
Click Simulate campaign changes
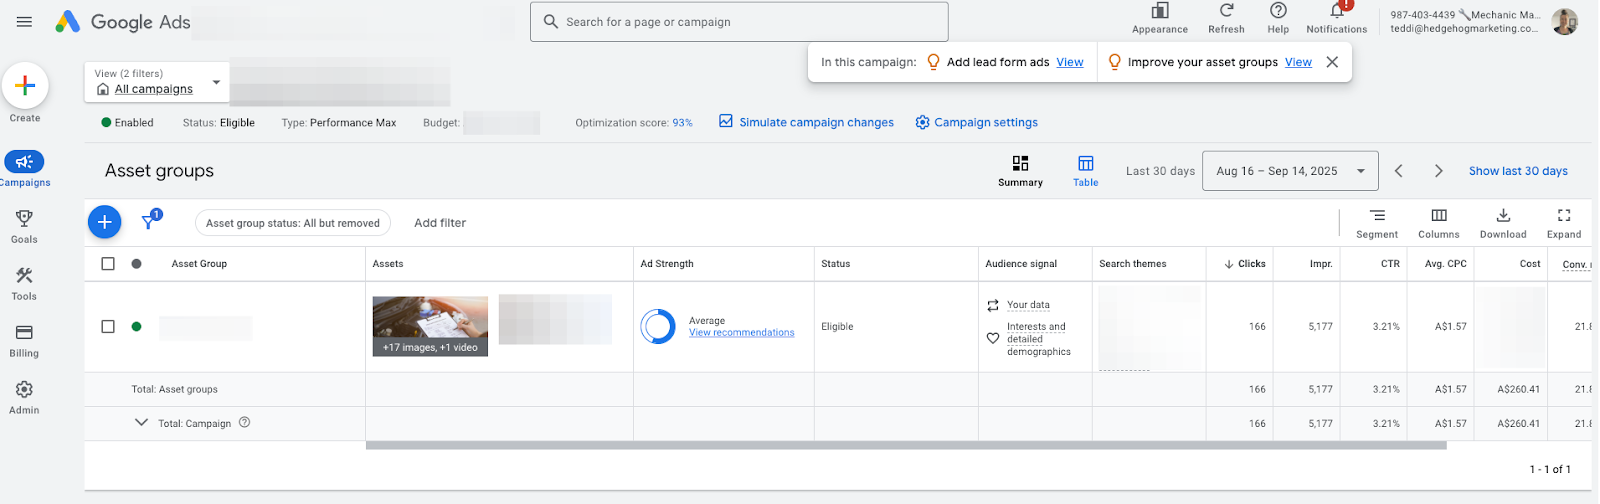pos(806,122)
